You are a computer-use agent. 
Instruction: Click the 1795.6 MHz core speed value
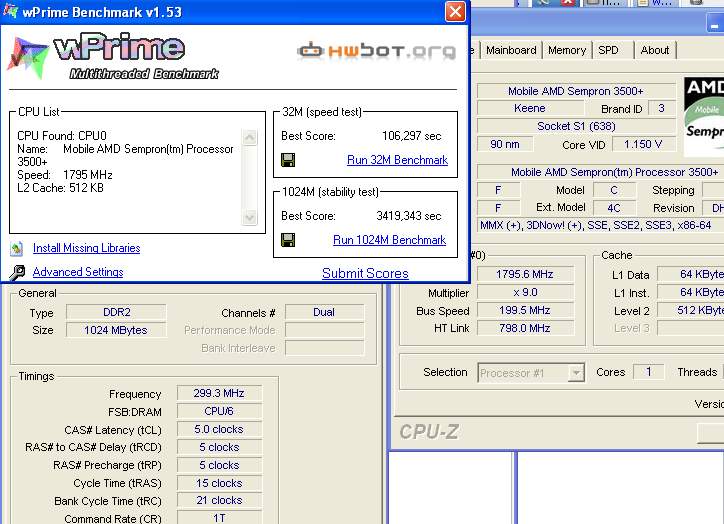coord(525,274)
